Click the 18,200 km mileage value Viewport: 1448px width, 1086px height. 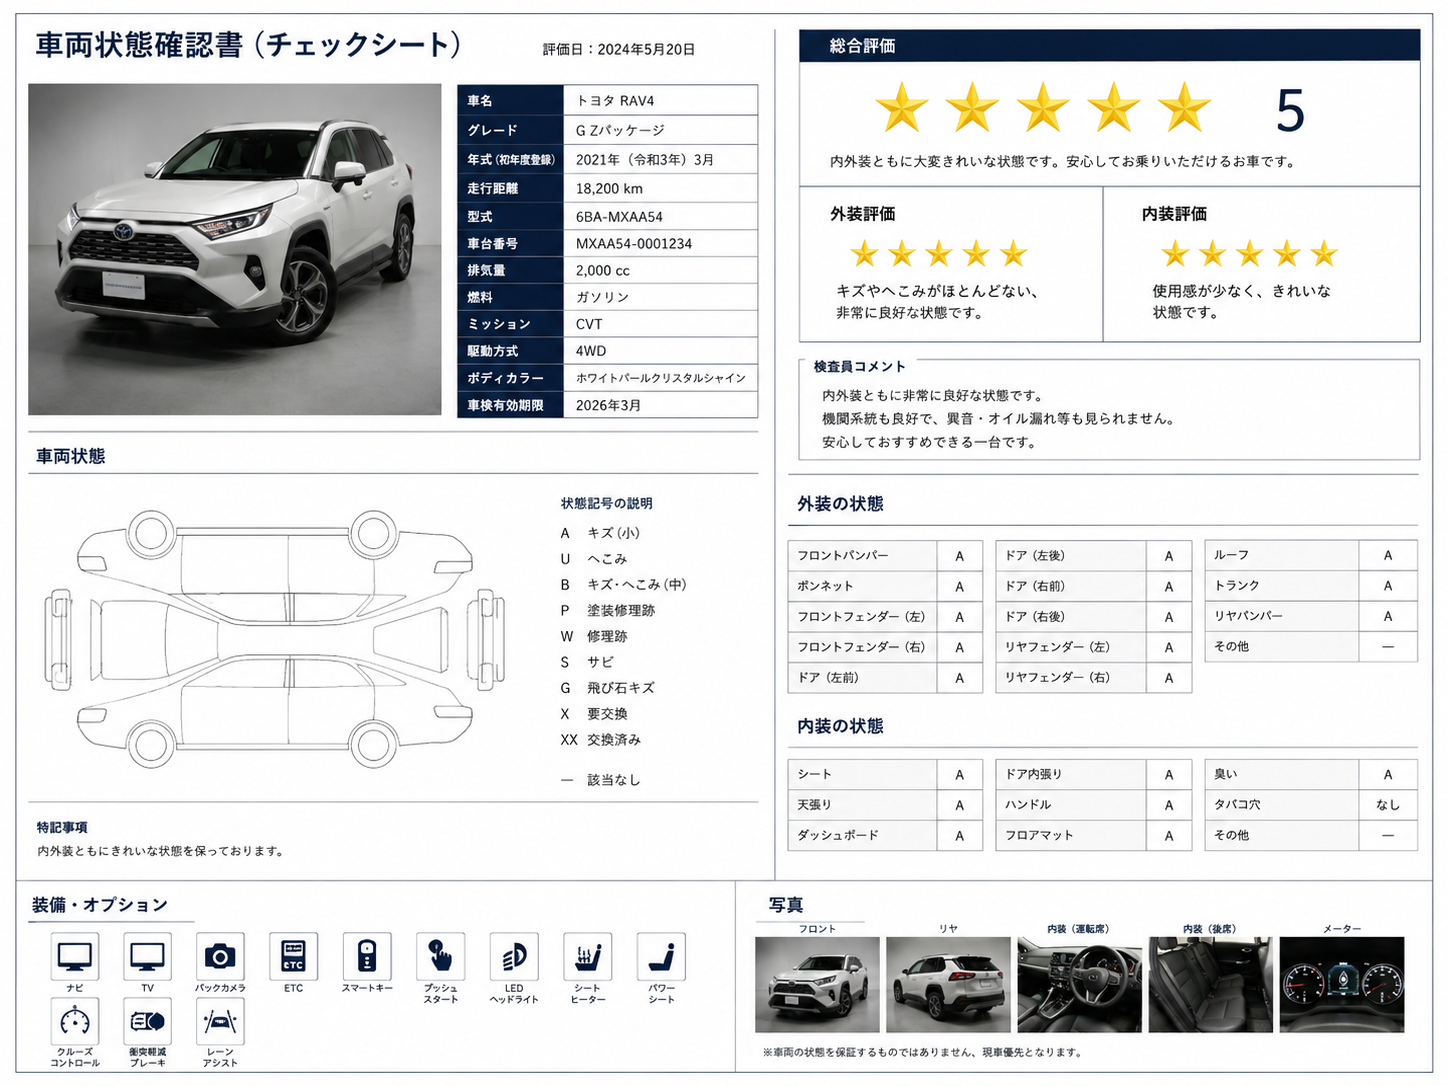click(609, 188)
